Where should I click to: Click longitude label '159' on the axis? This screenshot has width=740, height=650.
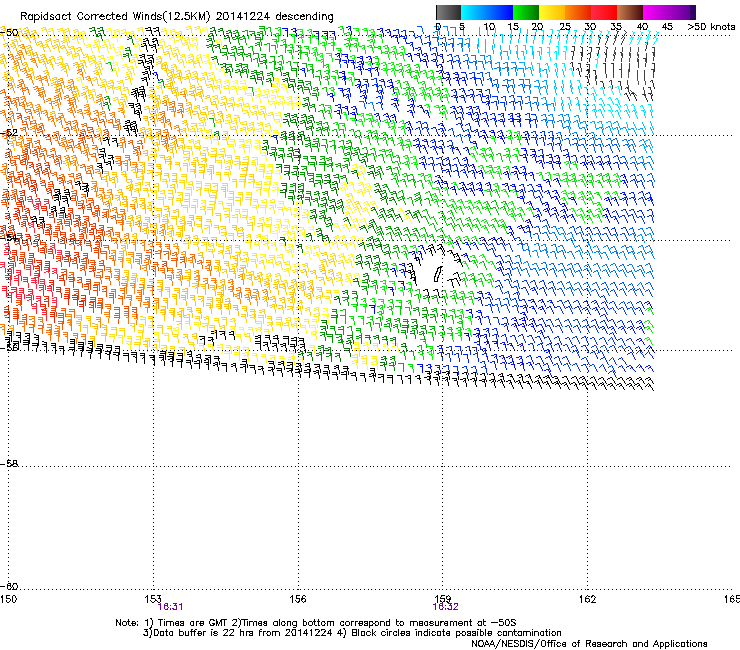pos(443,599)
